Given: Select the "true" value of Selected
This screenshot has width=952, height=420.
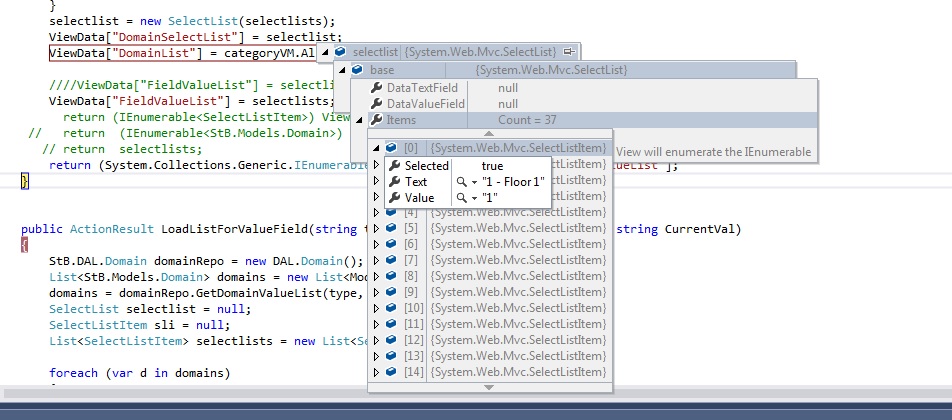Looking at the screenshot, I should click(x=492, y=166).
